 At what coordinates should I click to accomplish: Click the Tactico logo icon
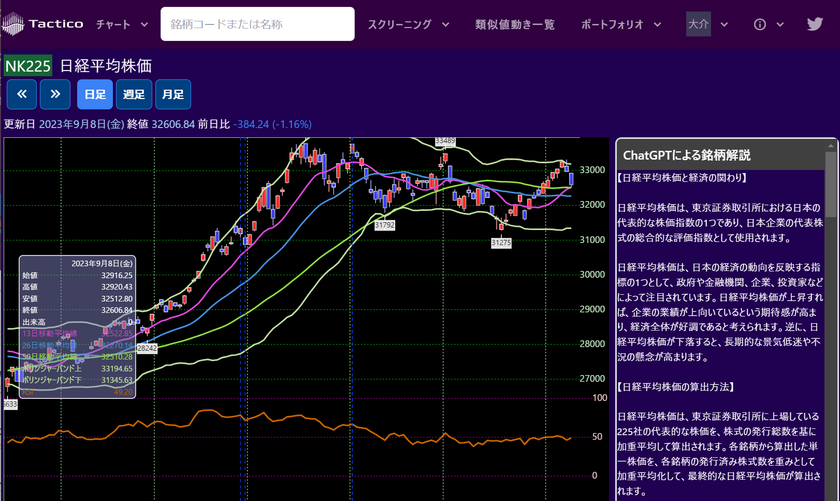pos(13,24)
